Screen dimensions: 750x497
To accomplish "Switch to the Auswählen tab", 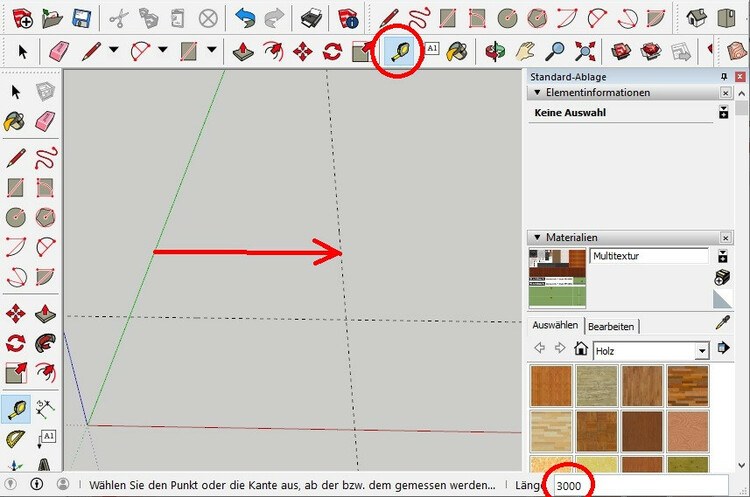I will point(555,325).
